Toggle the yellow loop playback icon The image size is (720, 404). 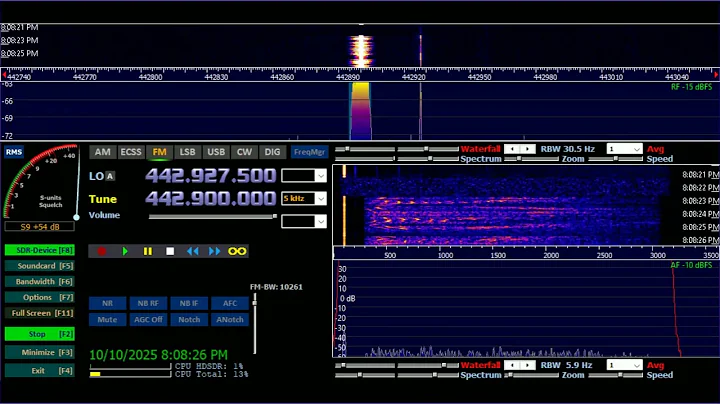click(x=237, y=251)
